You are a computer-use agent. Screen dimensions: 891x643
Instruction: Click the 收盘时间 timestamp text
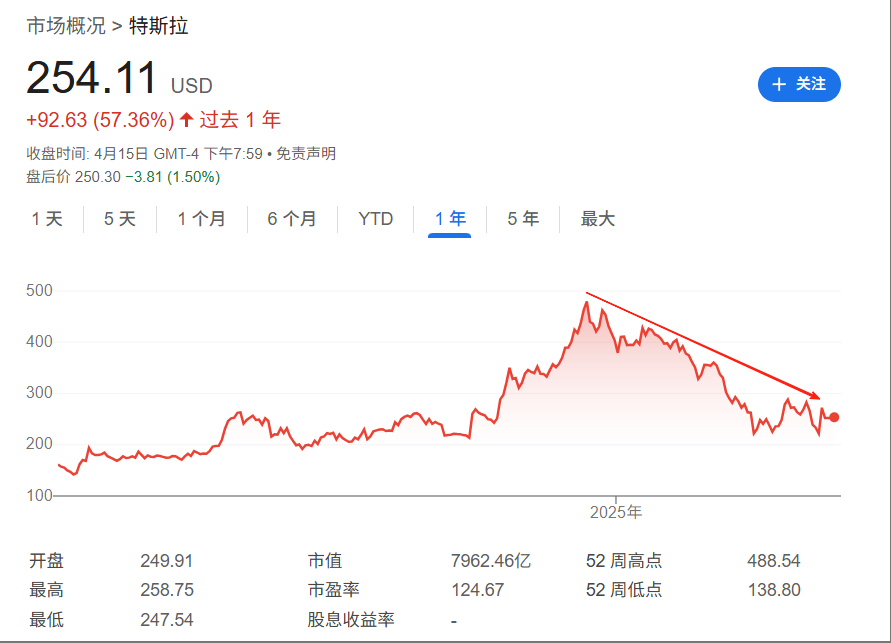point(144,154)
